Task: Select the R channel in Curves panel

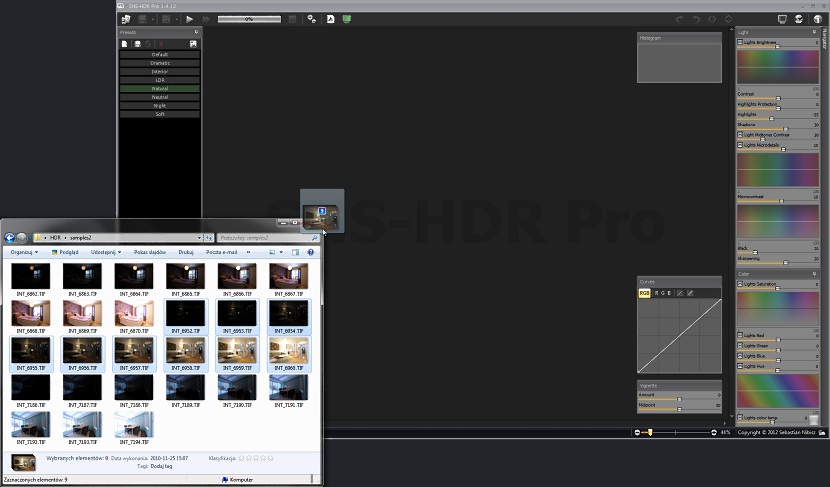Action: tap(657, 293)
